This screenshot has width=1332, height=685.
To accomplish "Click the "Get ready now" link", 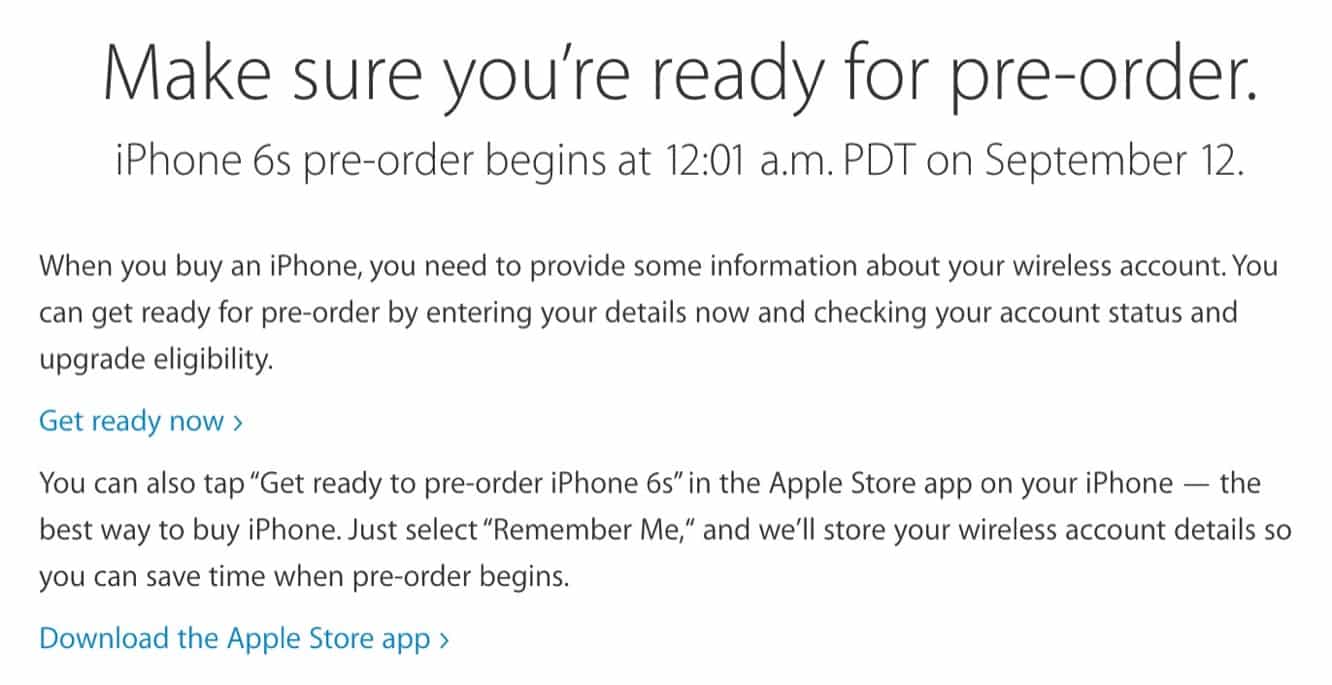I will tap(131, 421).
